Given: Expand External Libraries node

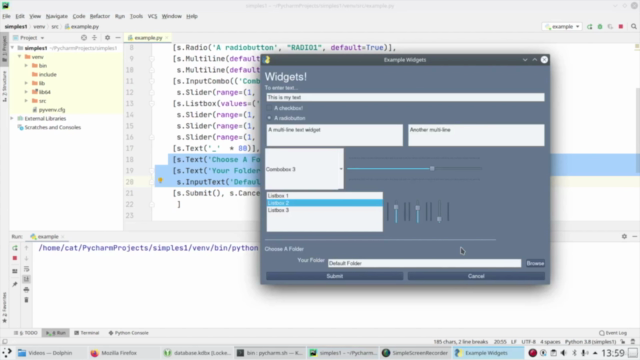Looking at the screenshot, I should point(12,118).
